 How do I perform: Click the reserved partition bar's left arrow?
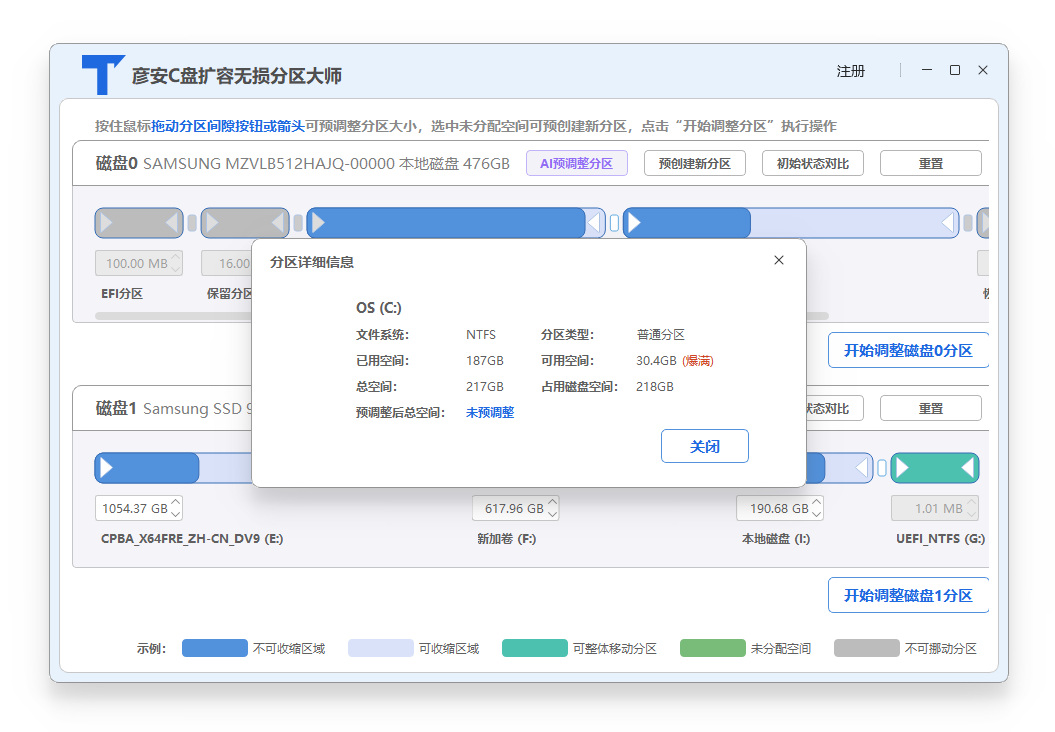pos(212,223)
